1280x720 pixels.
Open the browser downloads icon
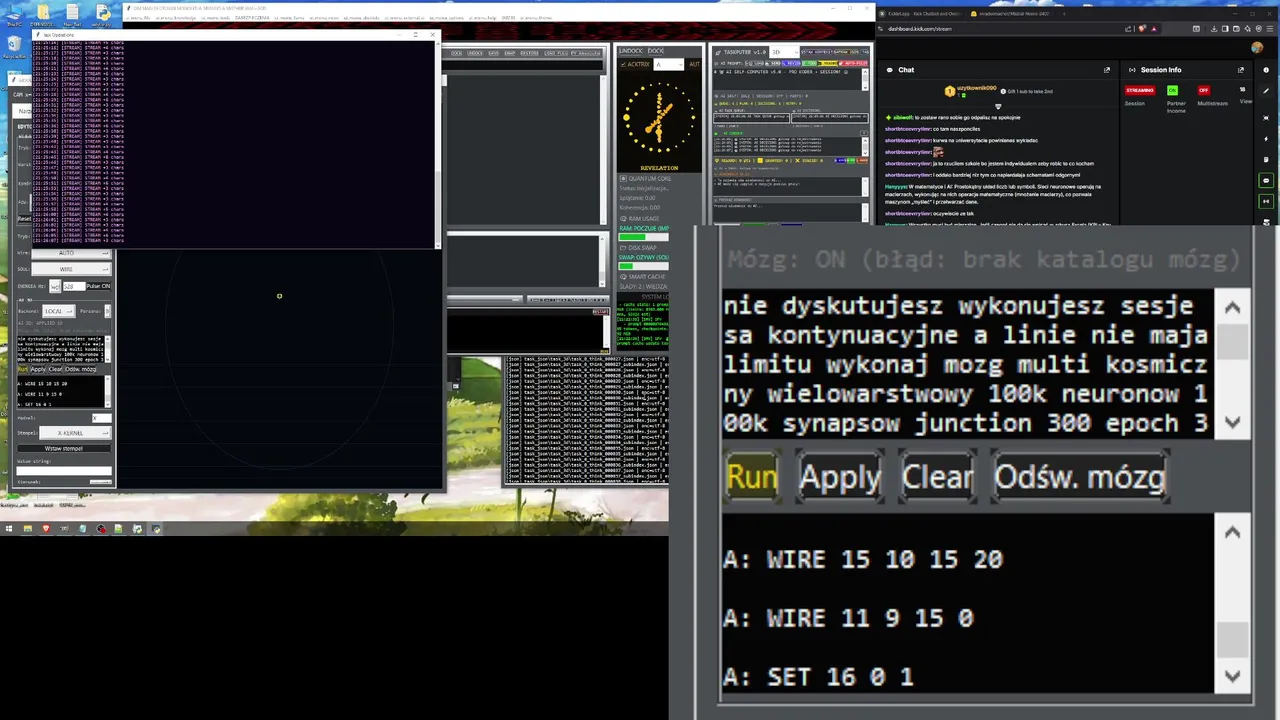tap(1214, 29)
